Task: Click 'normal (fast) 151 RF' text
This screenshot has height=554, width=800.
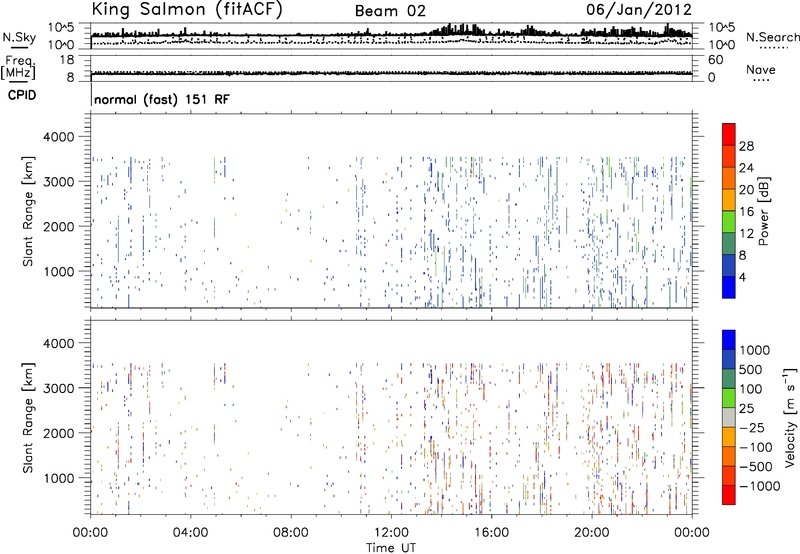Action: pos(162,99)
